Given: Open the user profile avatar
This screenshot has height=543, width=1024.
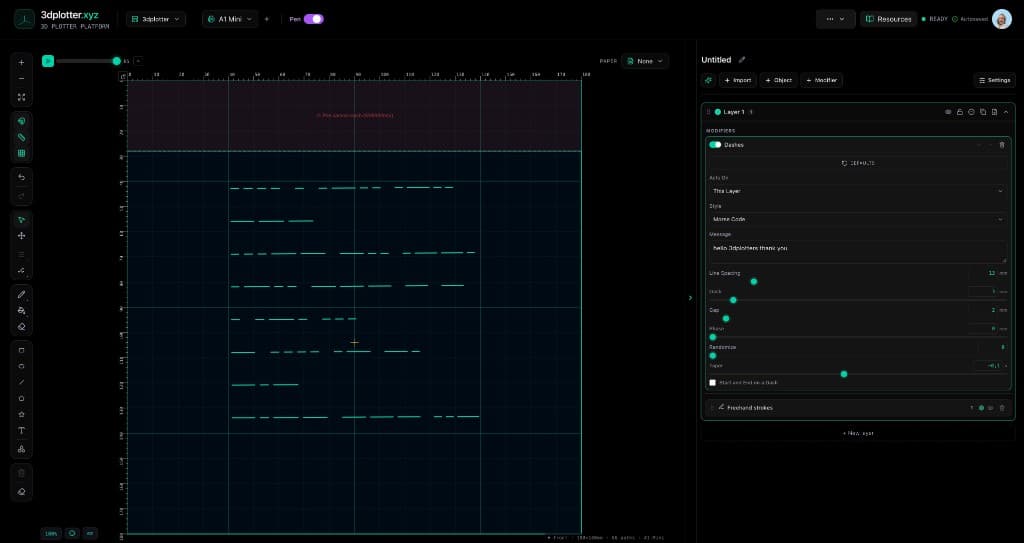Looking at the screenshot, I should (1002, 19).
